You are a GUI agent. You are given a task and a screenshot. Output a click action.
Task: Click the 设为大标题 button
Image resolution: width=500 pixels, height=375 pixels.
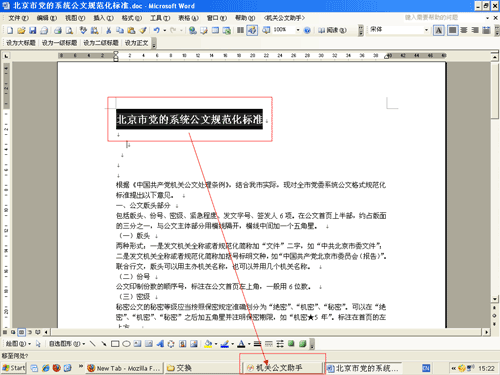[21, 43]
